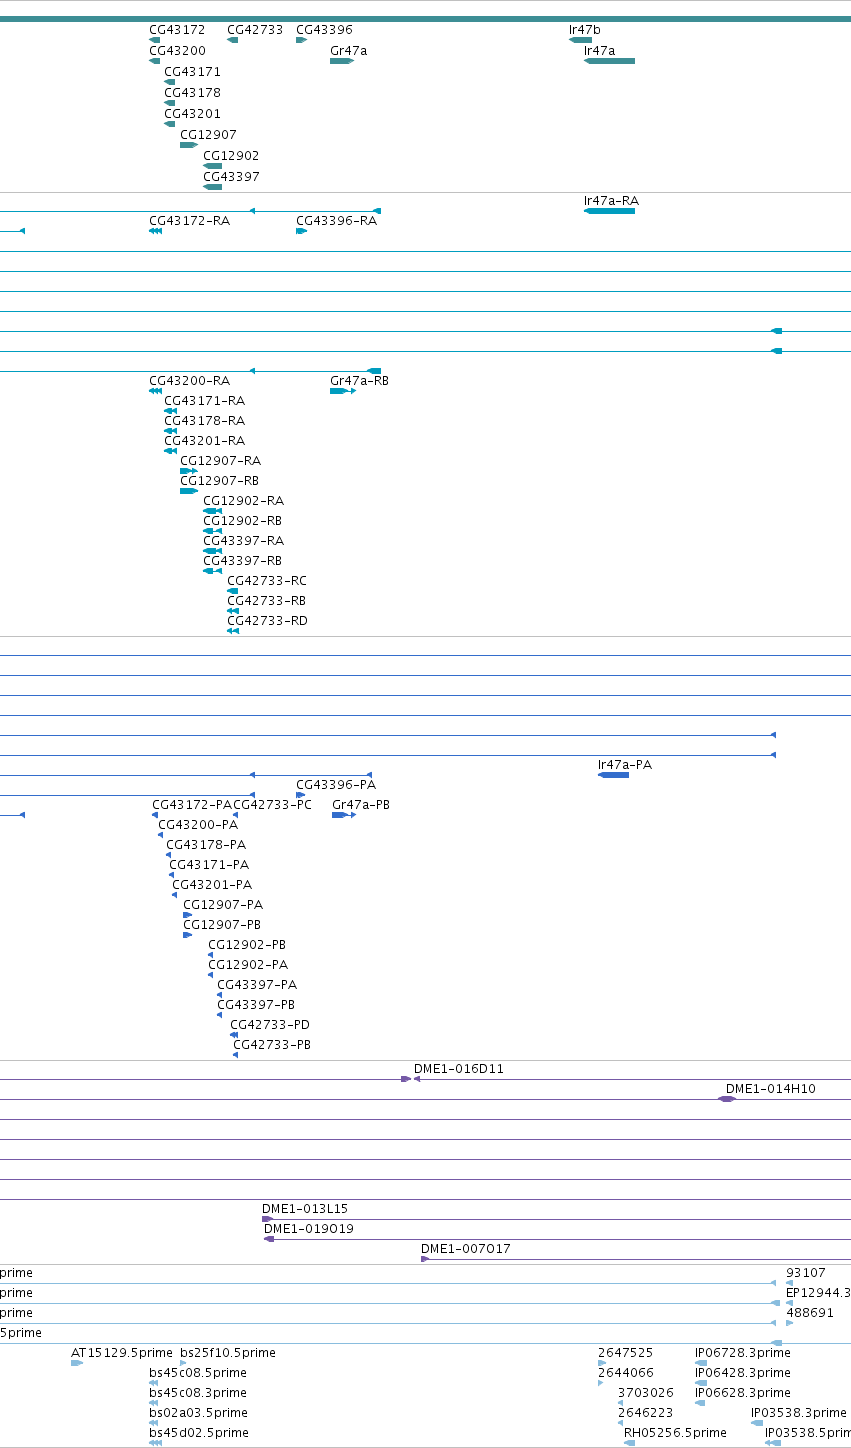Select the CG43200-RA transcript label
Viewport: 851px width, 1448px height.
pos(189,381)
